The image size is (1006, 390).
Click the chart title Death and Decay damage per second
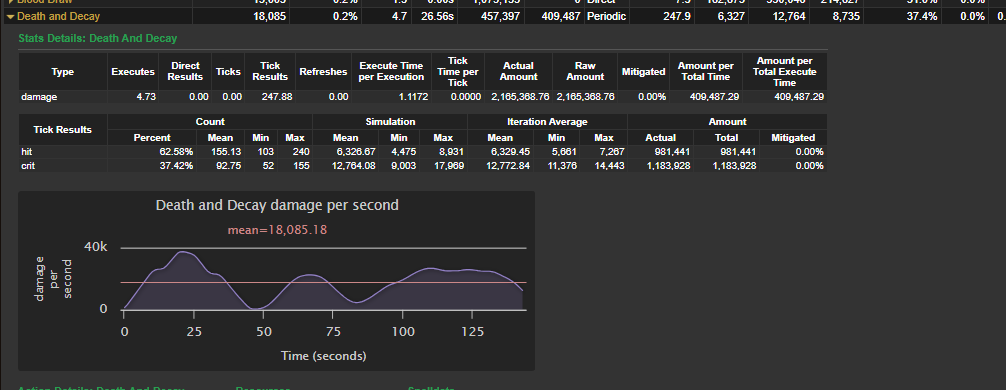277,205
